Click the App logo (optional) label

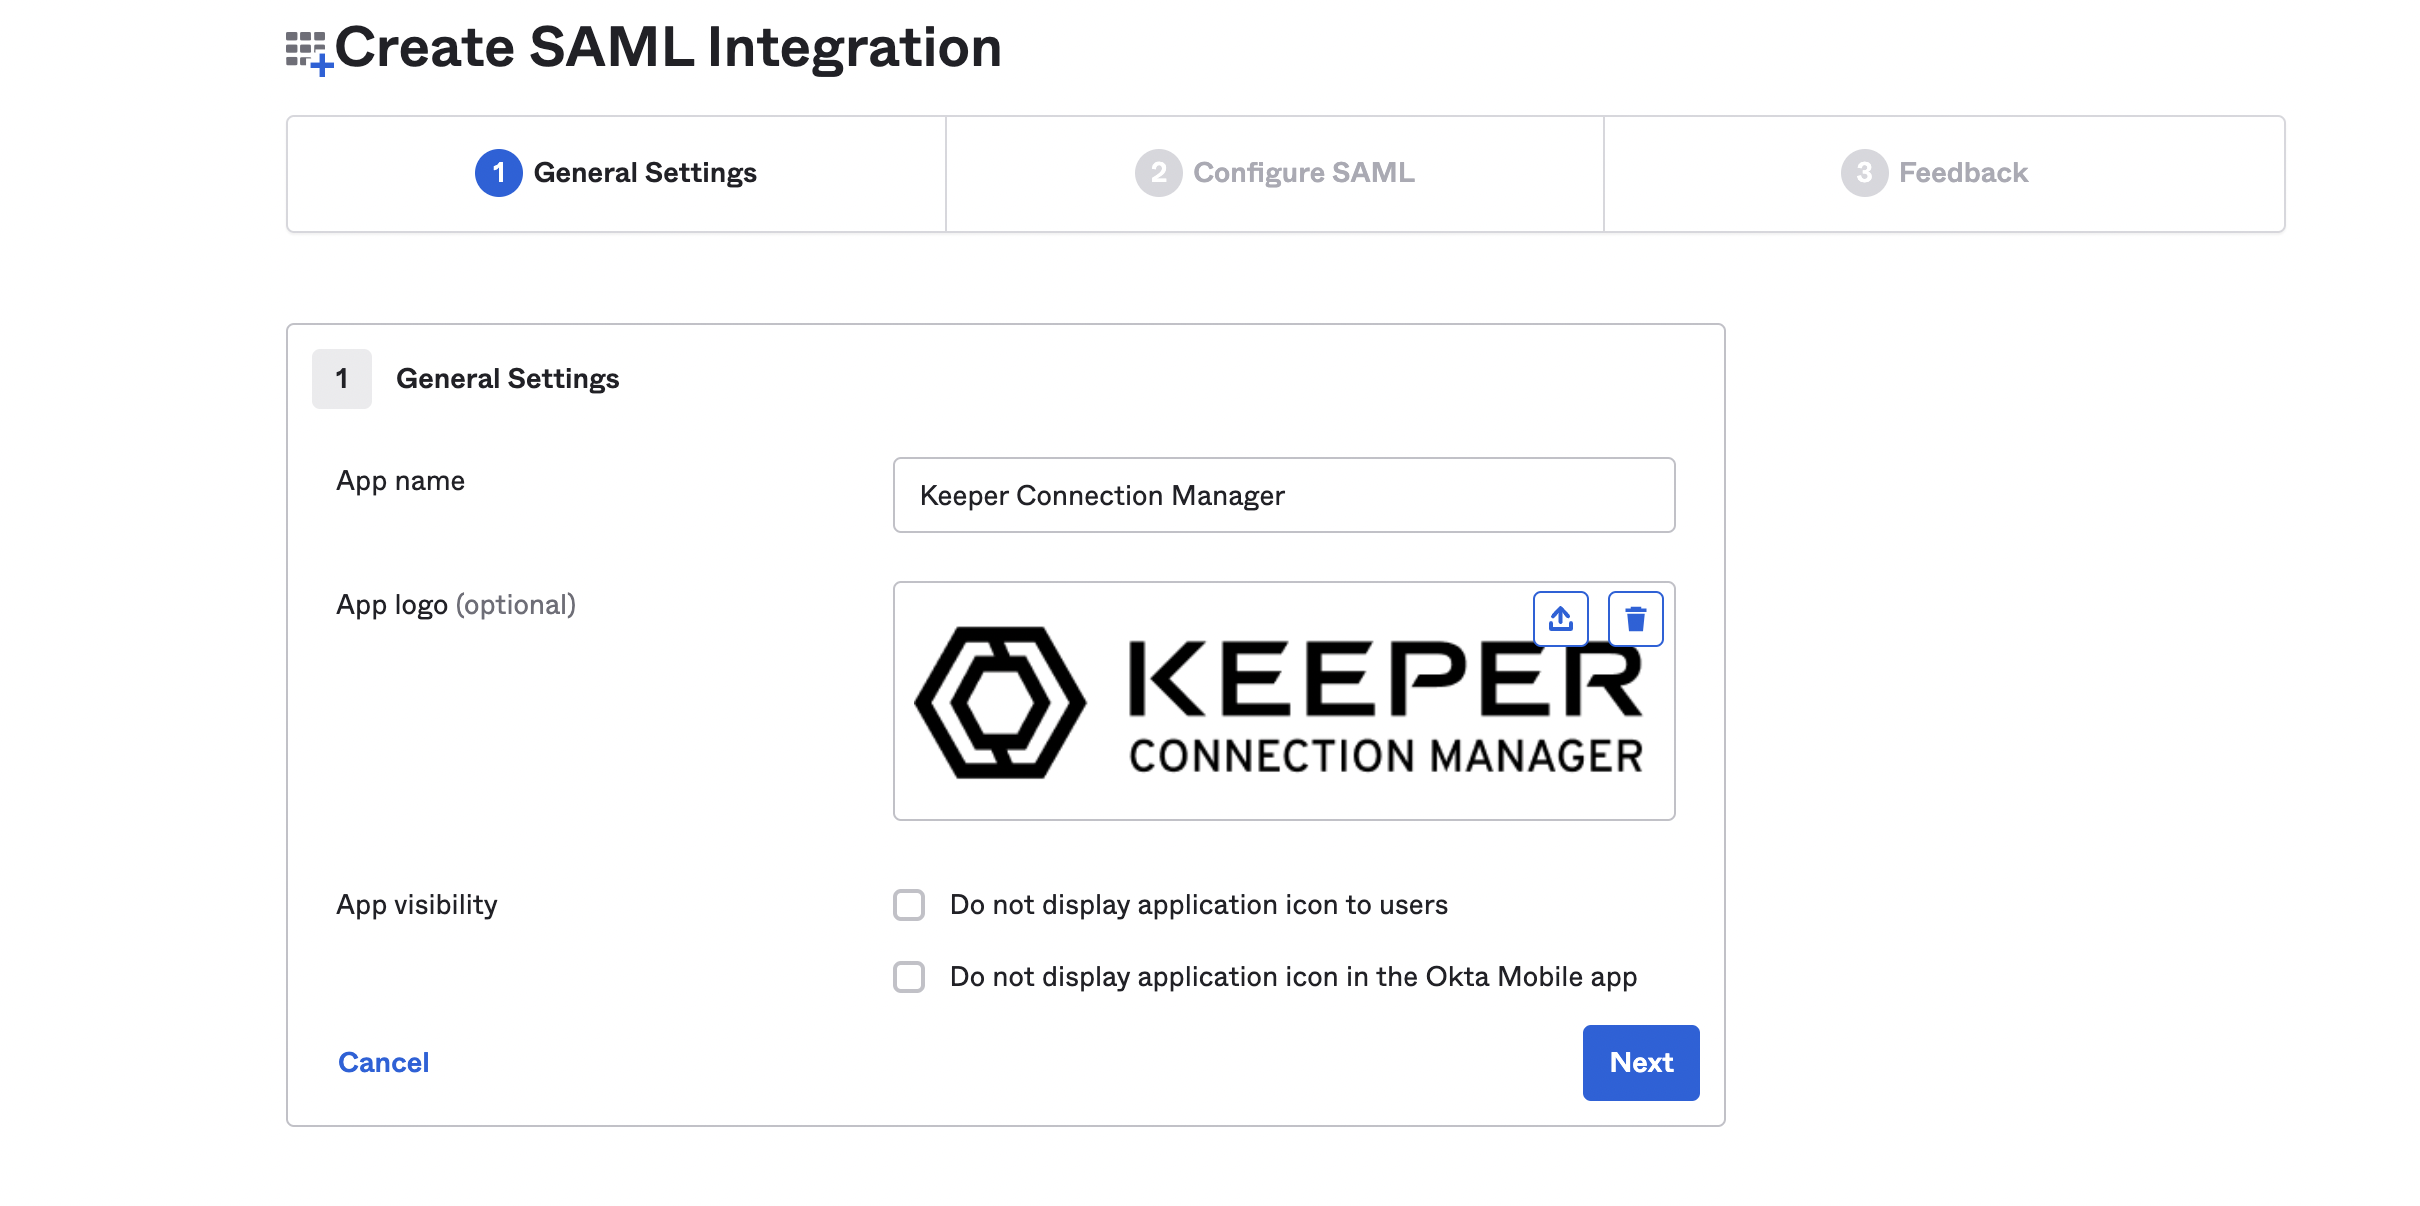point(455,605)
